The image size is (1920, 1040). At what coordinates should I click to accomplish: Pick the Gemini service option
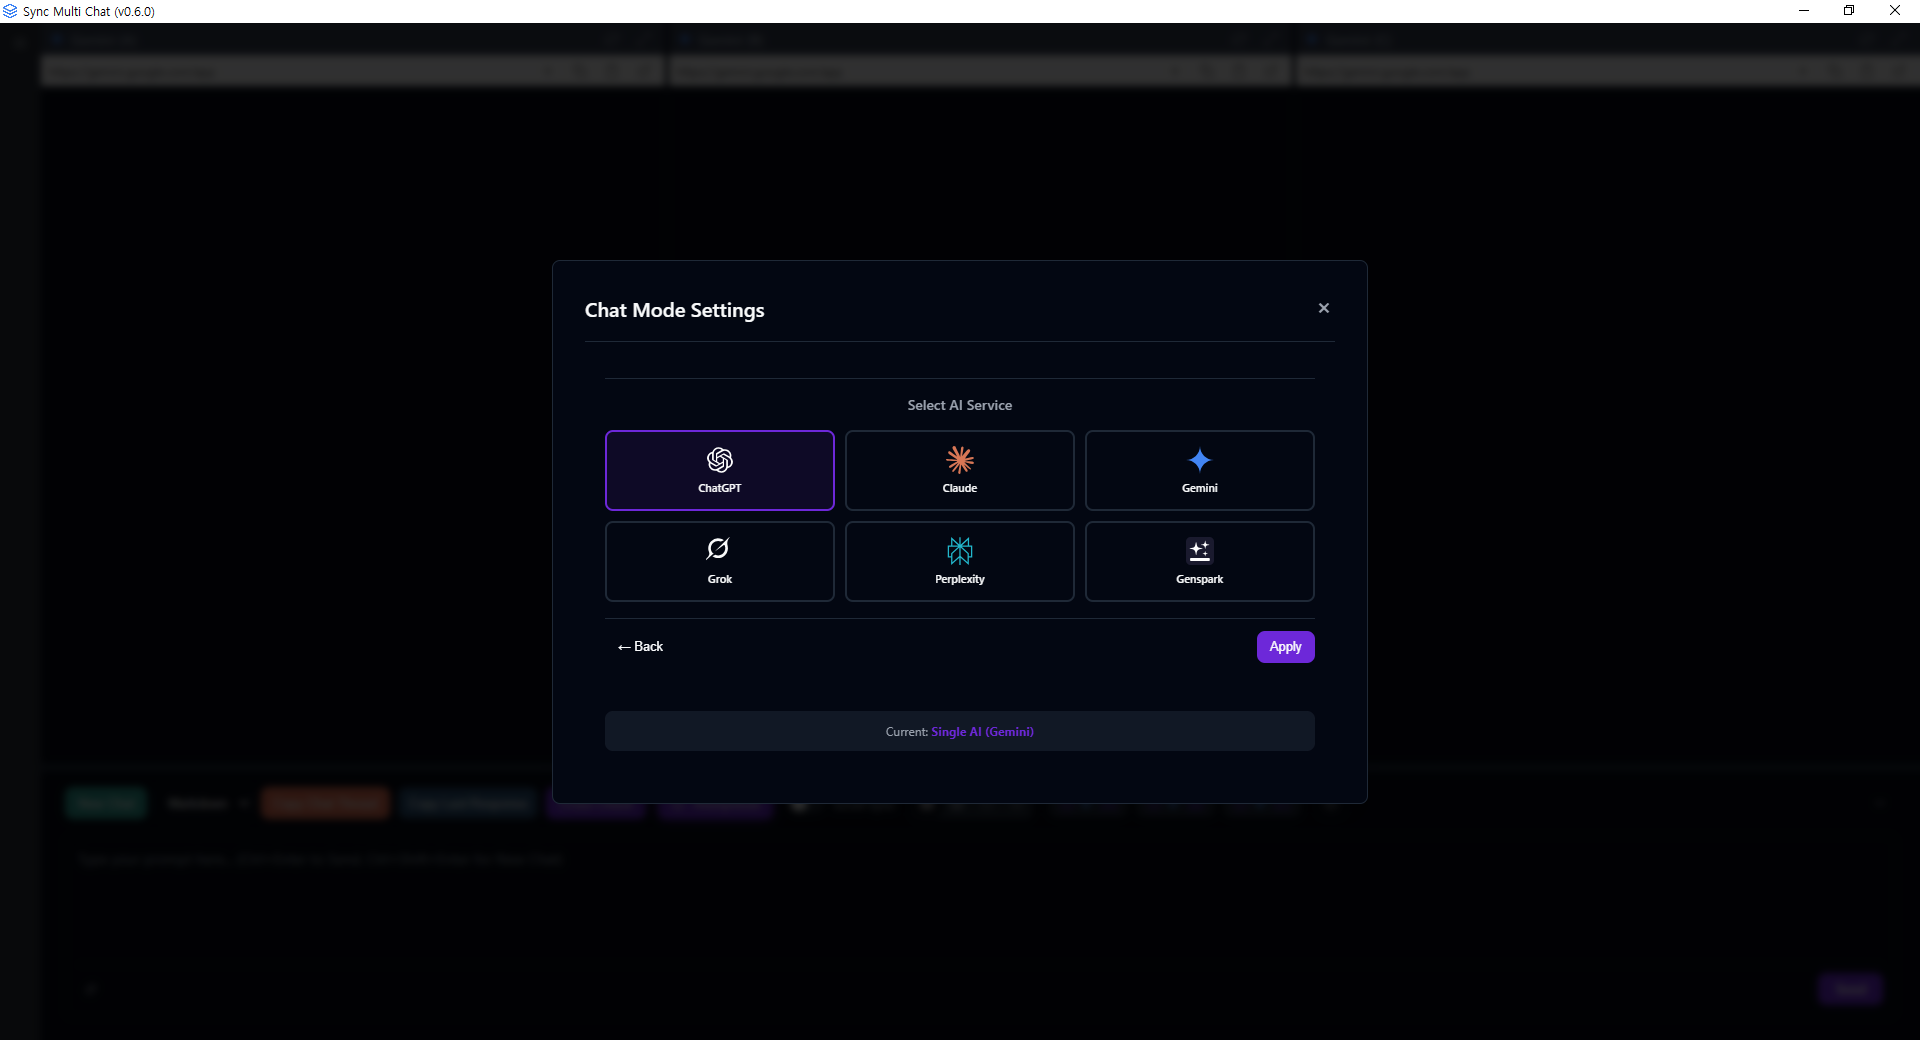tap(1200, 470)
